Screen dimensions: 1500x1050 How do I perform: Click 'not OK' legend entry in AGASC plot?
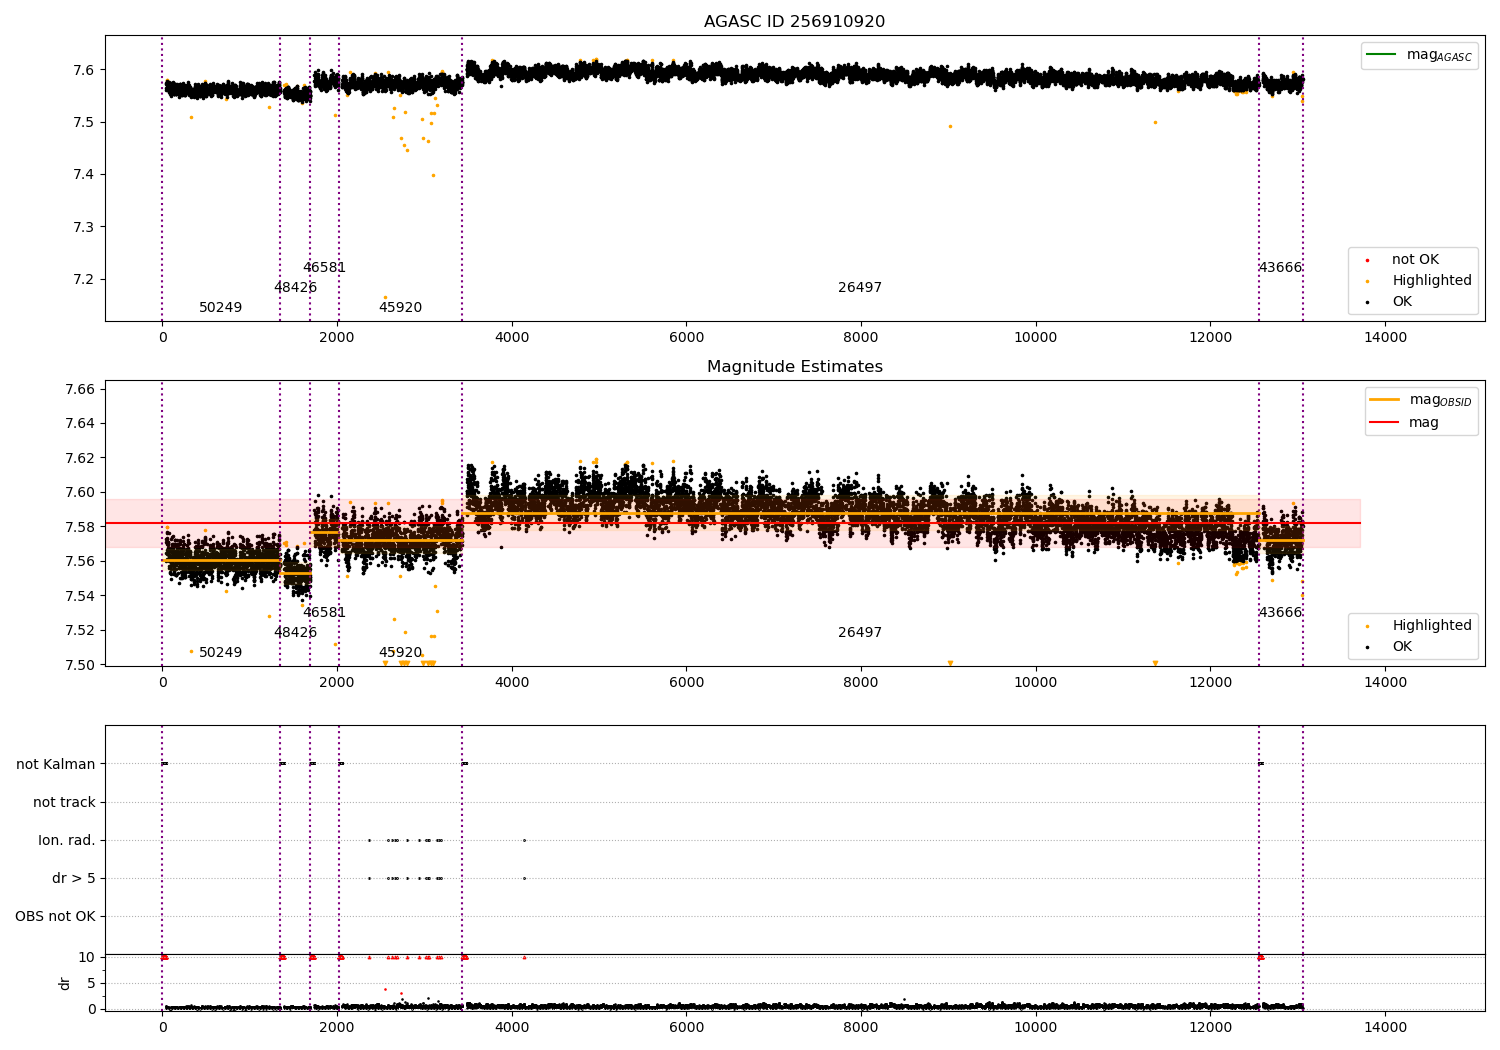coord(1415,260)
